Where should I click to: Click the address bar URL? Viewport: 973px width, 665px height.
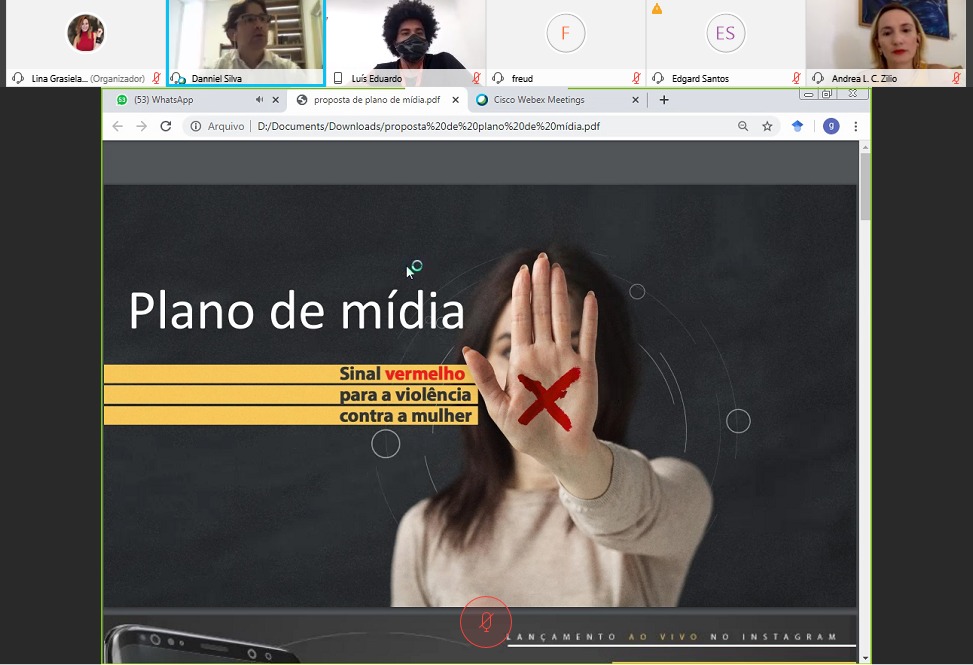430,126
